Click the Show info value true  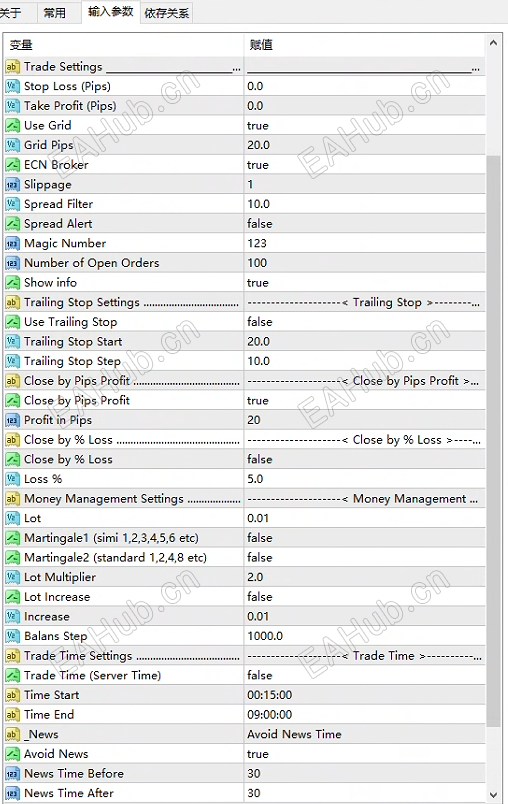pos(258,283)
